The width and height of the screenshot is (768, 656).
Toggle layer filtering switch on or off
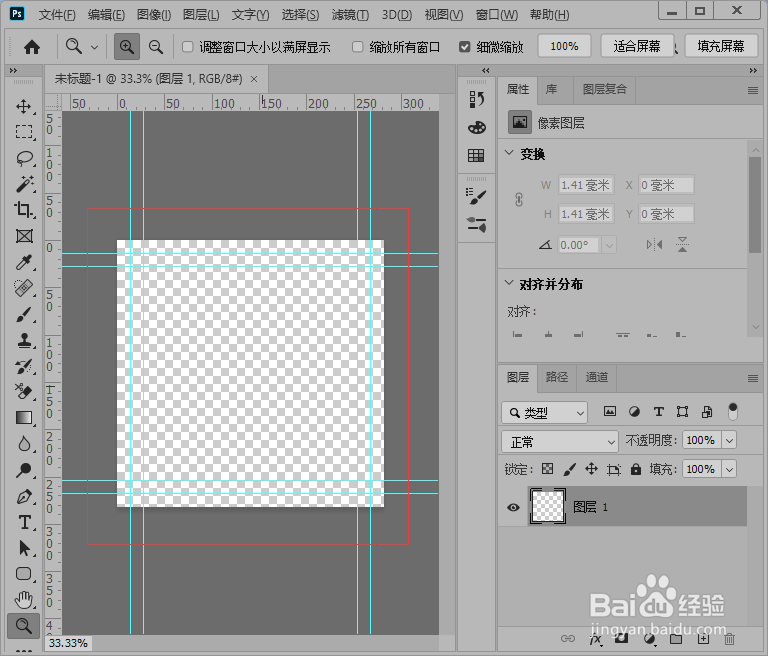tap(733, 412)
